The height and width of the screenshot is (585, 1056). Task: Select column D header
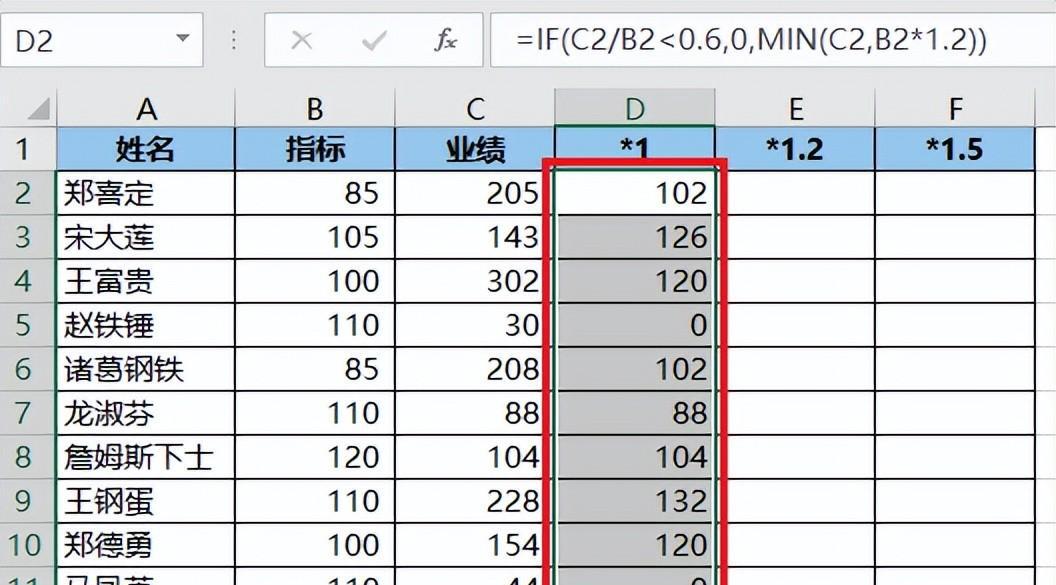[x=634, y=108]
